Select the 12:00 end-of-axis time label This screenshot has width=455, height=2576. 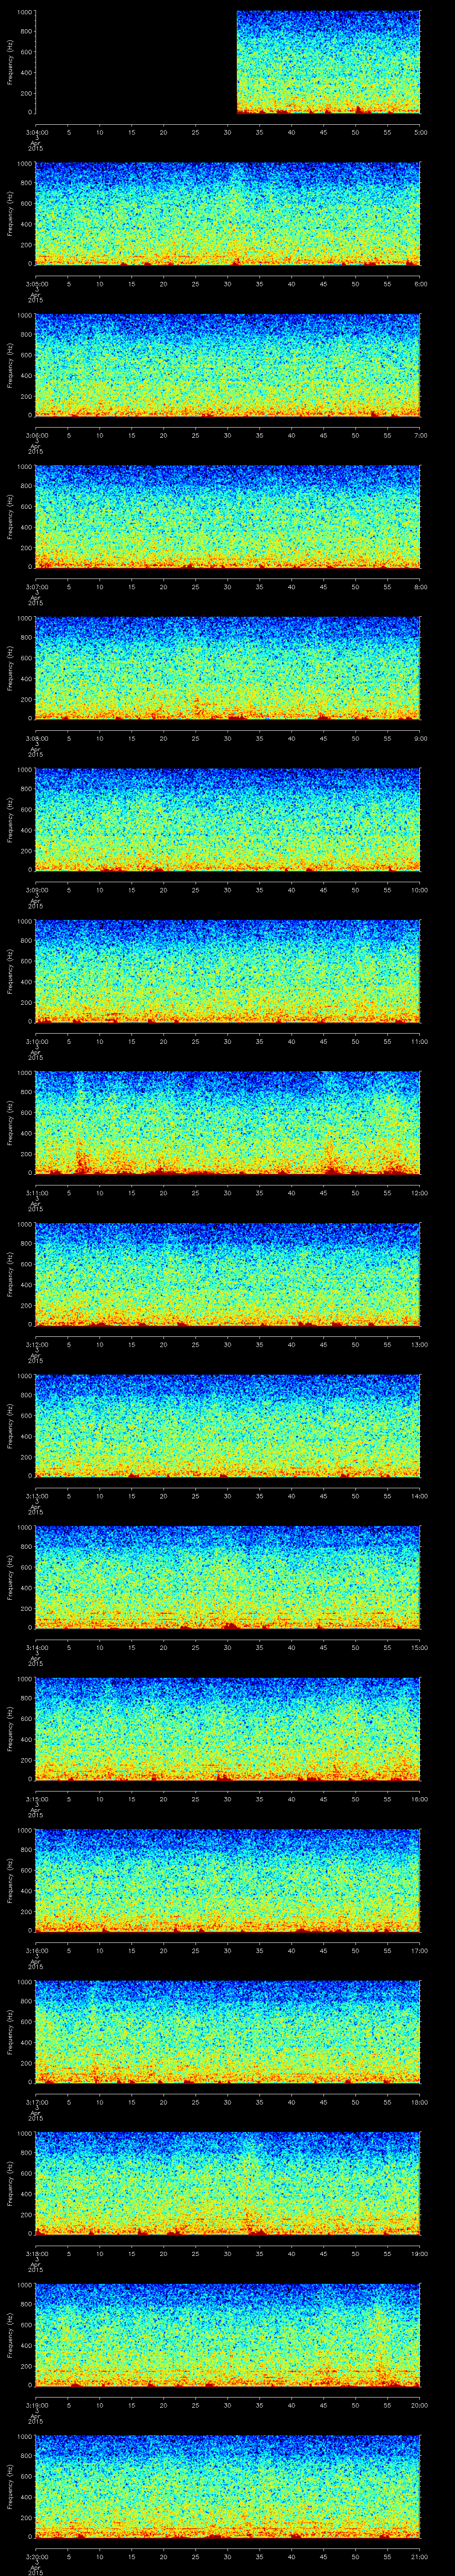[x=419, y=1193]
